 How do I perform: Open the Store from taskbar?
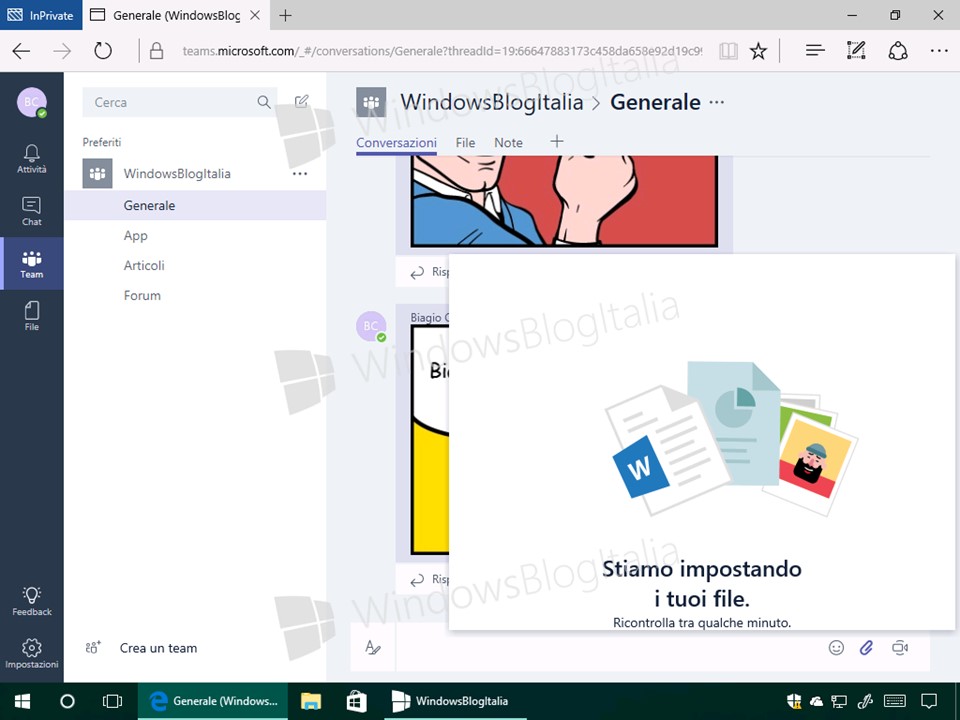(x=356, y=701)
